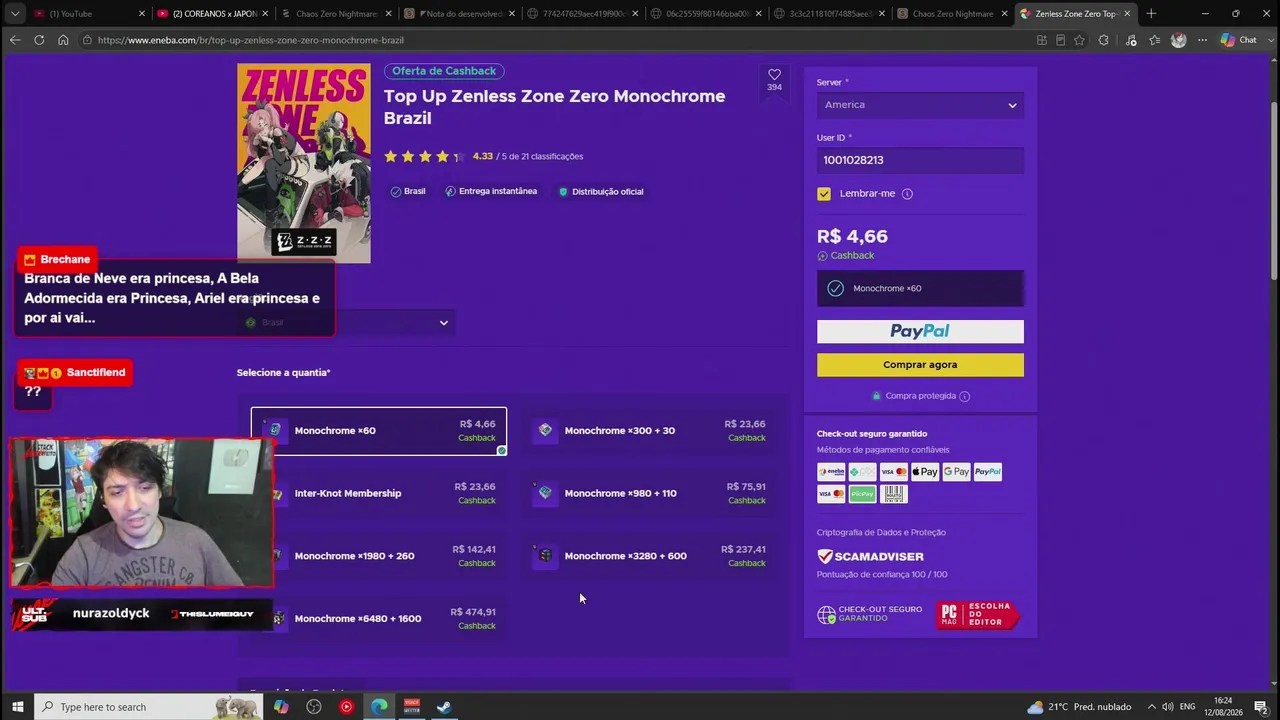The image size is (1280, 720).
Task: Open Steam from the taskbar
Action: (x=444, y=707)
